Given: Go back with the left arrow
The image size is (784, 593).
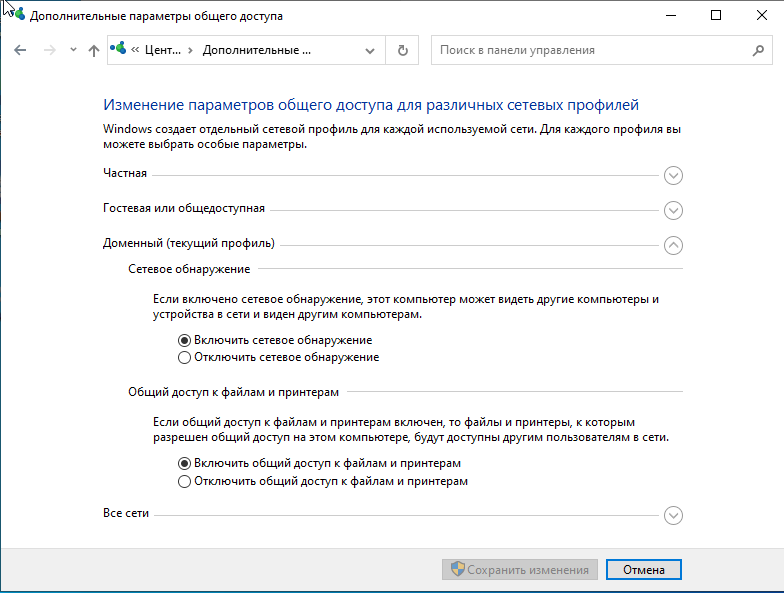Looking at the screenshot, I should pyautogui.click(x=20, y=50).
